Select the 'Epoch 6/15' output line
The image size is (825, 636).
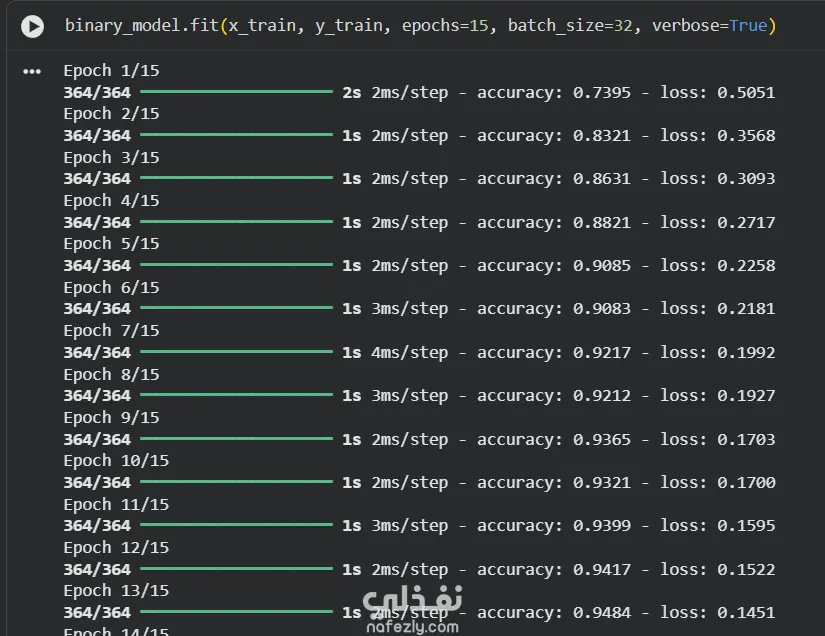pyautogui.click(x=112, y=287)
